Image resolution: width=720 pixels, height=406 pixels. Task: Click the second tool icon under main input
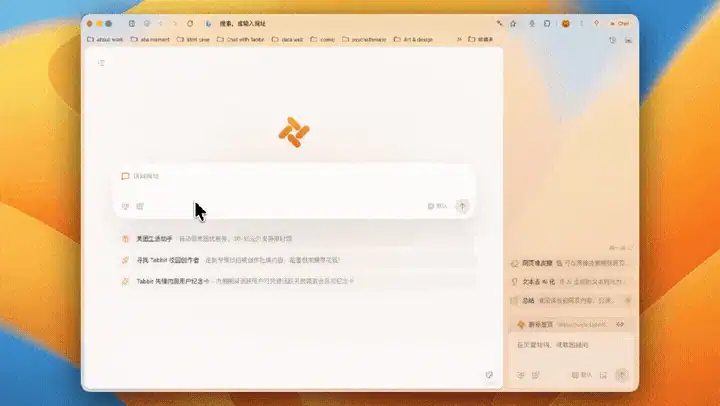[x=140, y=207]
